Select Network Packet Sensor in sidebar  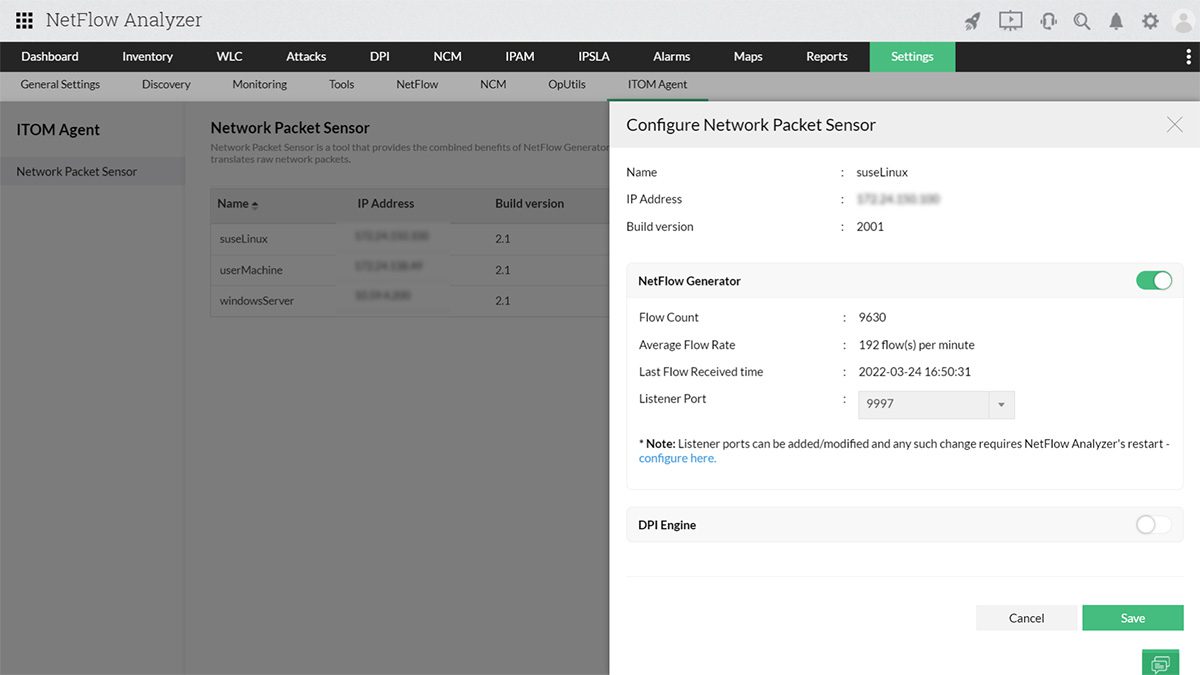[77, 172]
